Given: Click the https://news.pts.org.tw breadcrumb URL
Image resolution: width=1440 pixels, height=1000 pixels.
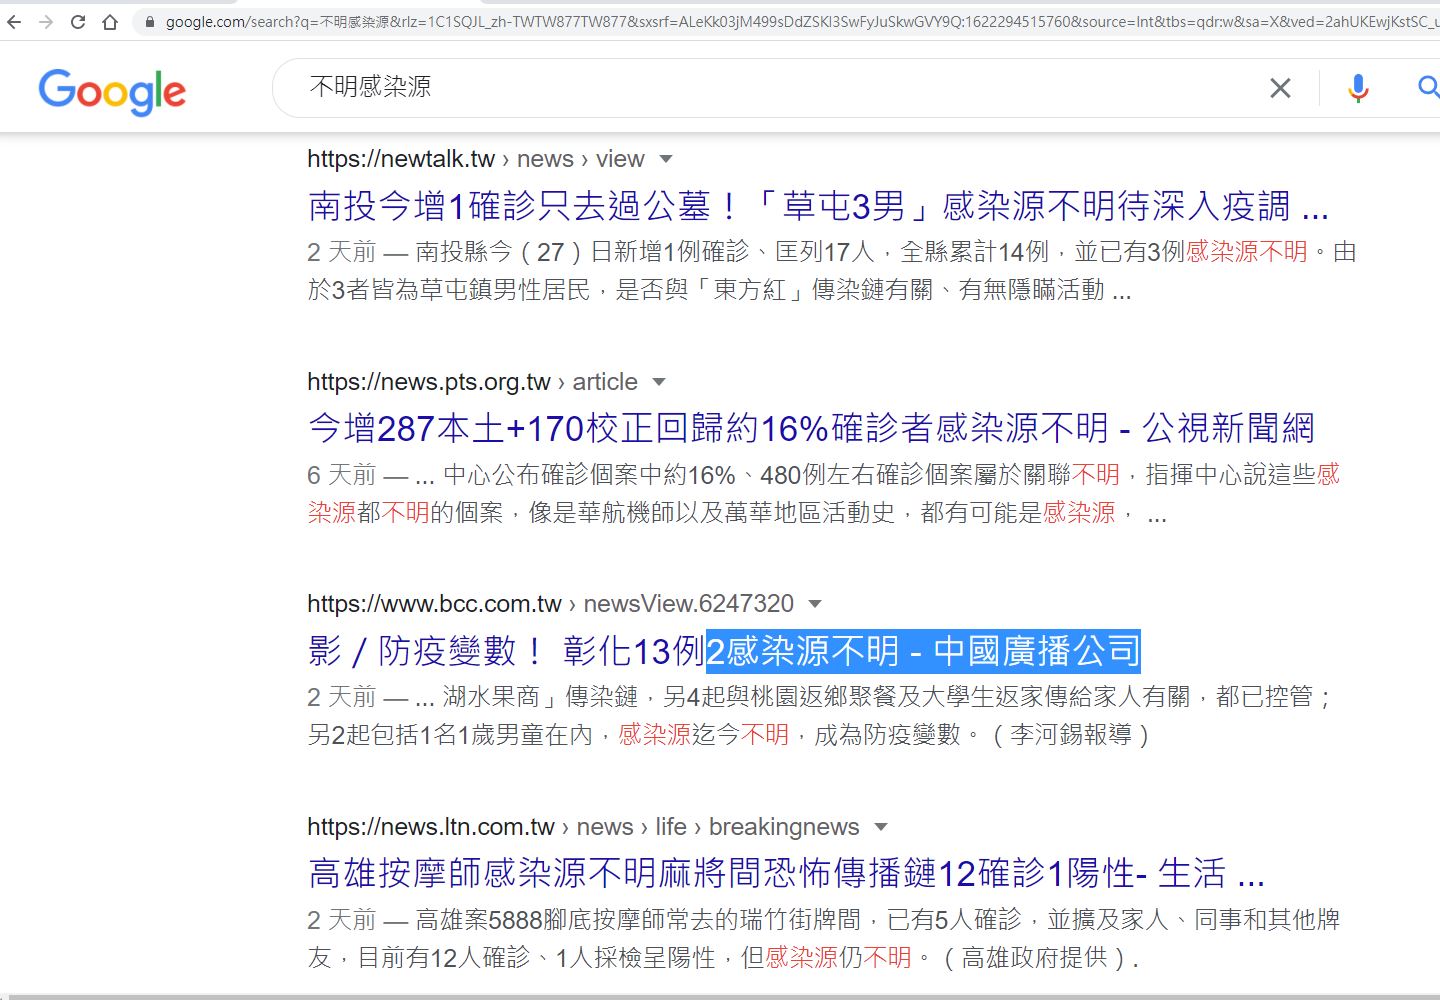Looking at the screenshot, I should 429,382.
